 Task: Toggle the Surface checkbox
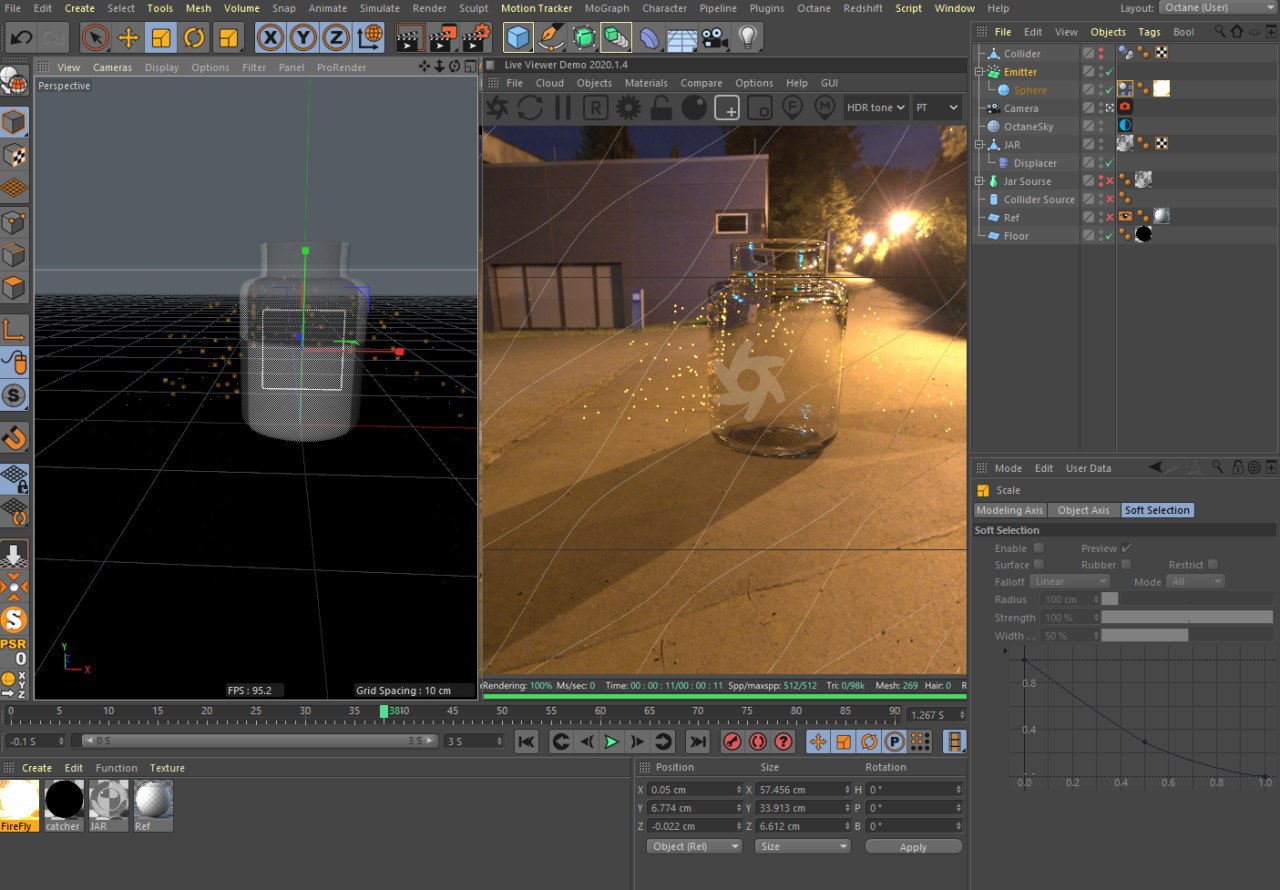coord(1038,564)
